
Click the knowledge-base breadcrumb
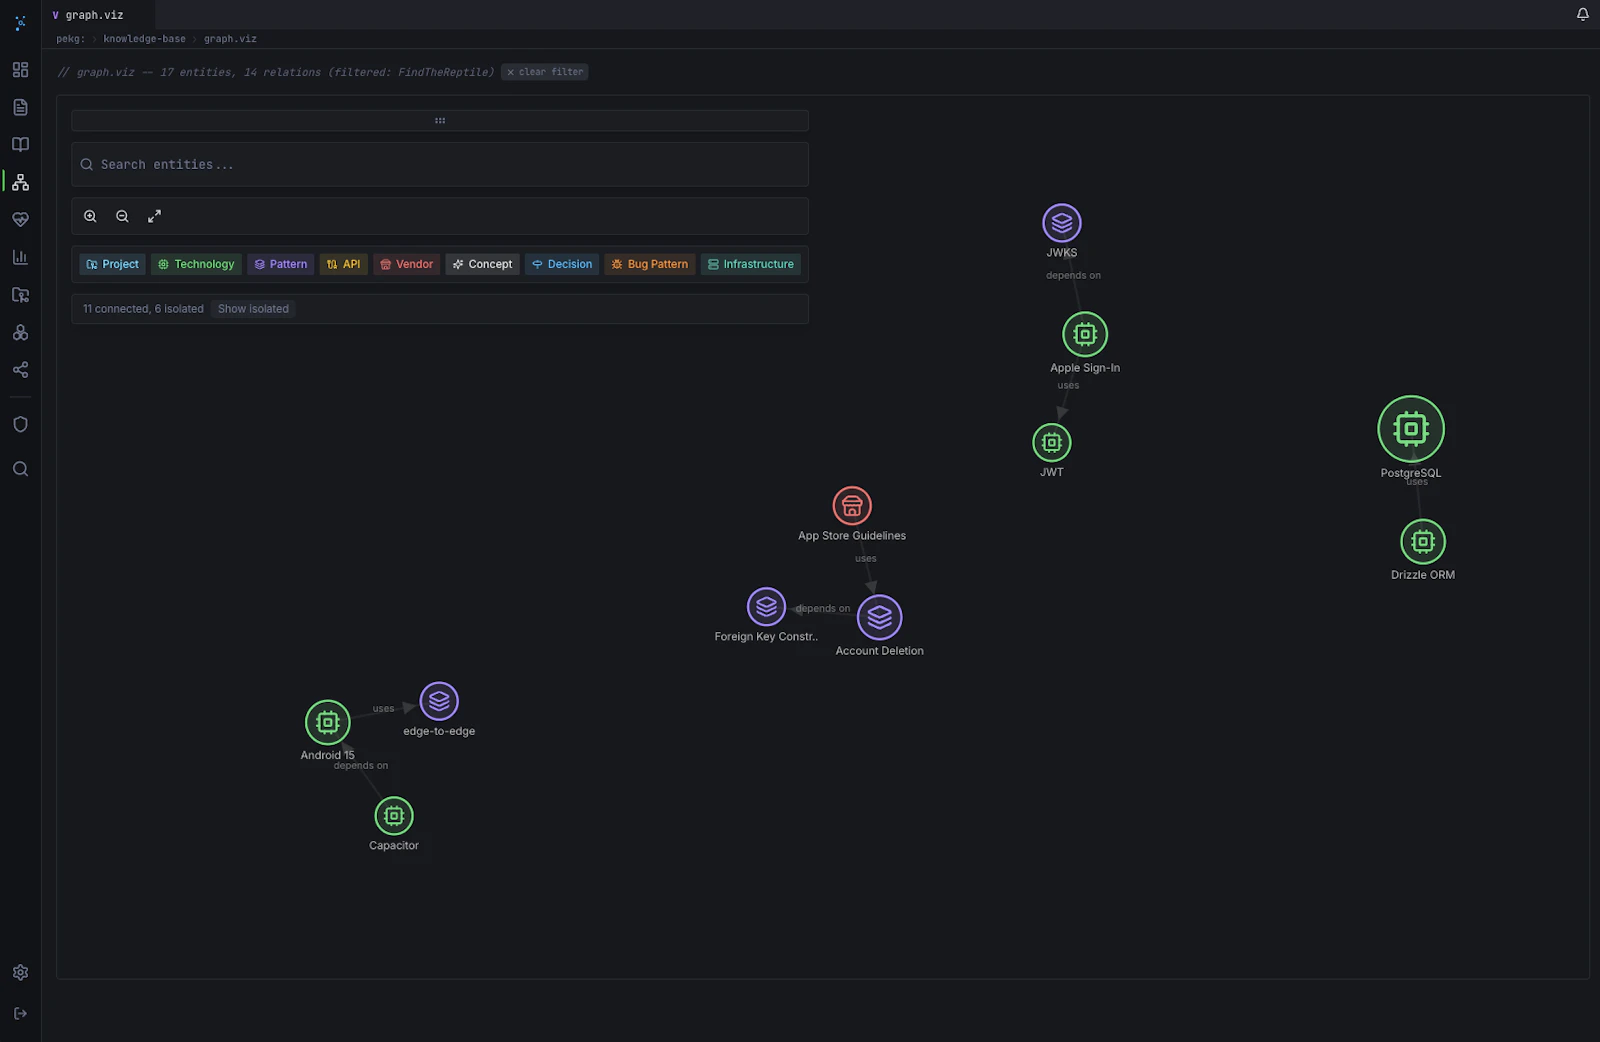(x=144, y=39)
